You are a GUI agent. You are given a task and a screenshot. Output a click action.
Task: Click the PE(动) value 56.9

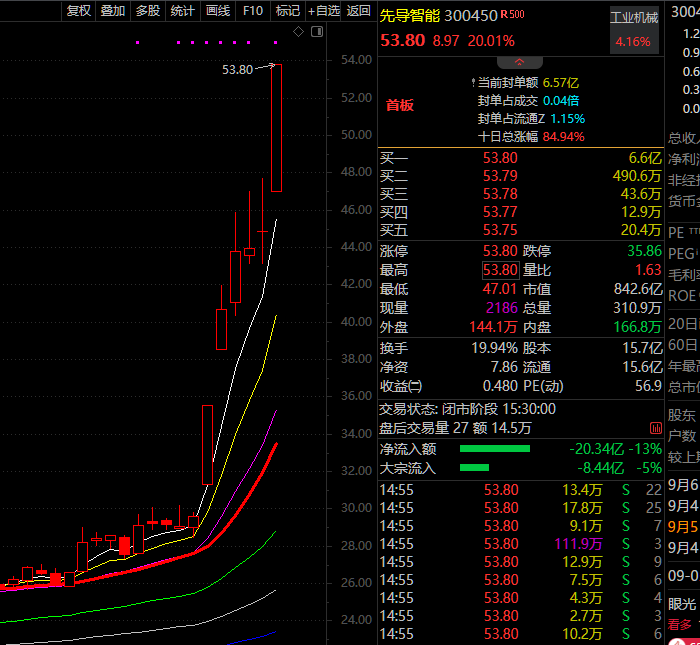648,386
